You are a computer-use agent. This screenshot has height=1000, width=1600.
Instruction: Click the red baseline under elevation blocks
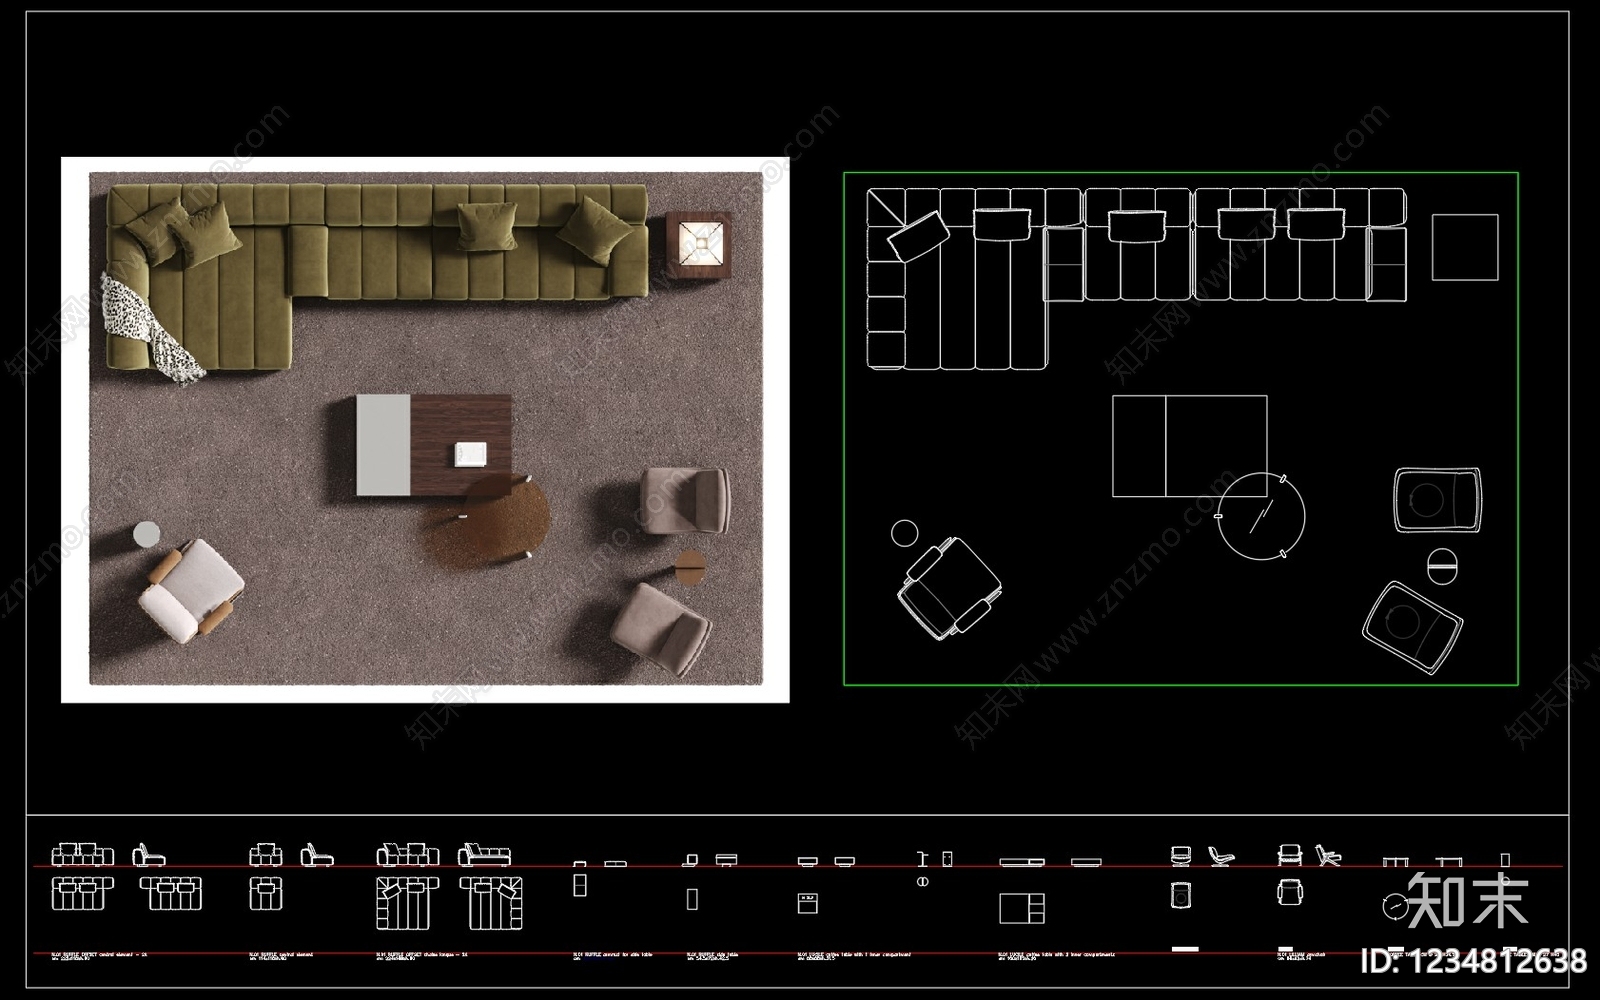pos(797,866)
